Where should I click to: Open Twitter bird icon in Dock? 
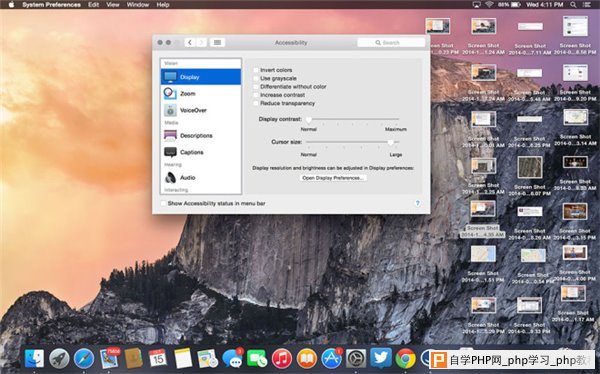(x=381, y=358)
